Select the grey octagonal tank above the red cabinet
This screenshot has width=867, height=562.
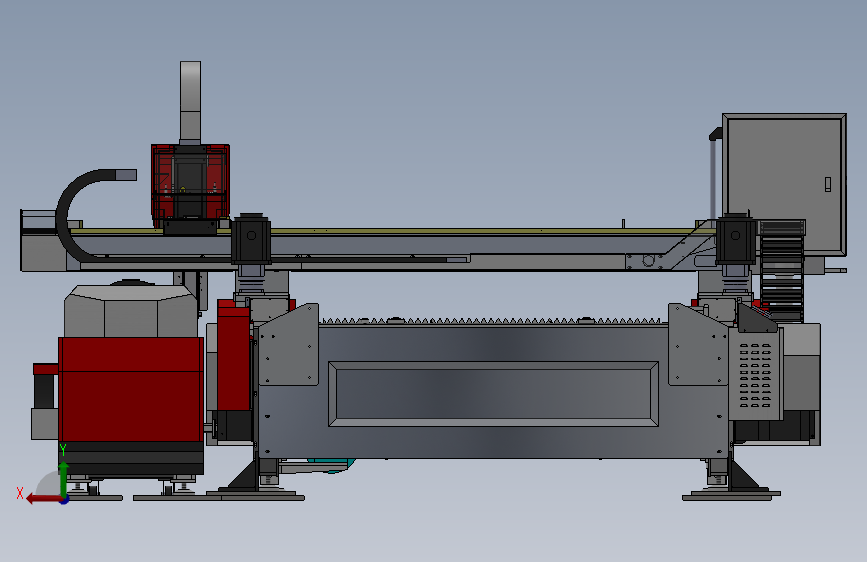point(131,311)
